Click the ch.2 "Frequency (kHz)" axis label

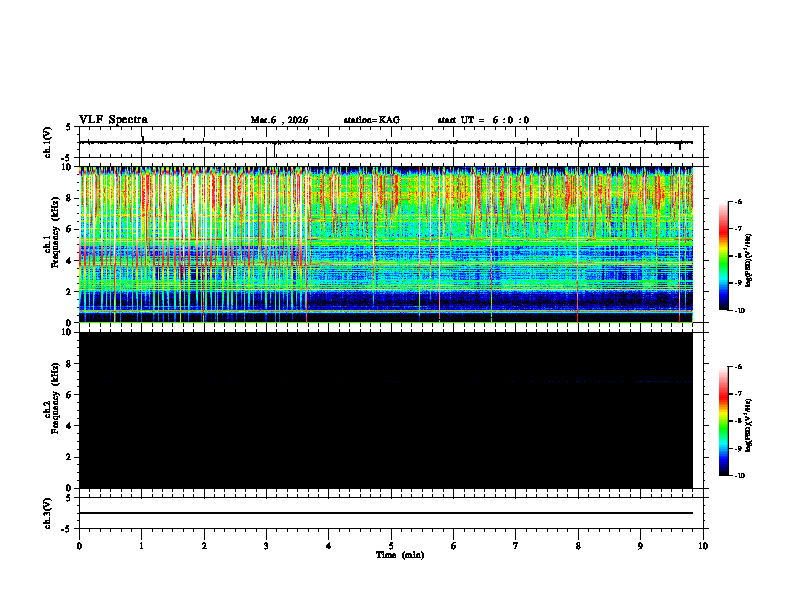pos(55,397)
